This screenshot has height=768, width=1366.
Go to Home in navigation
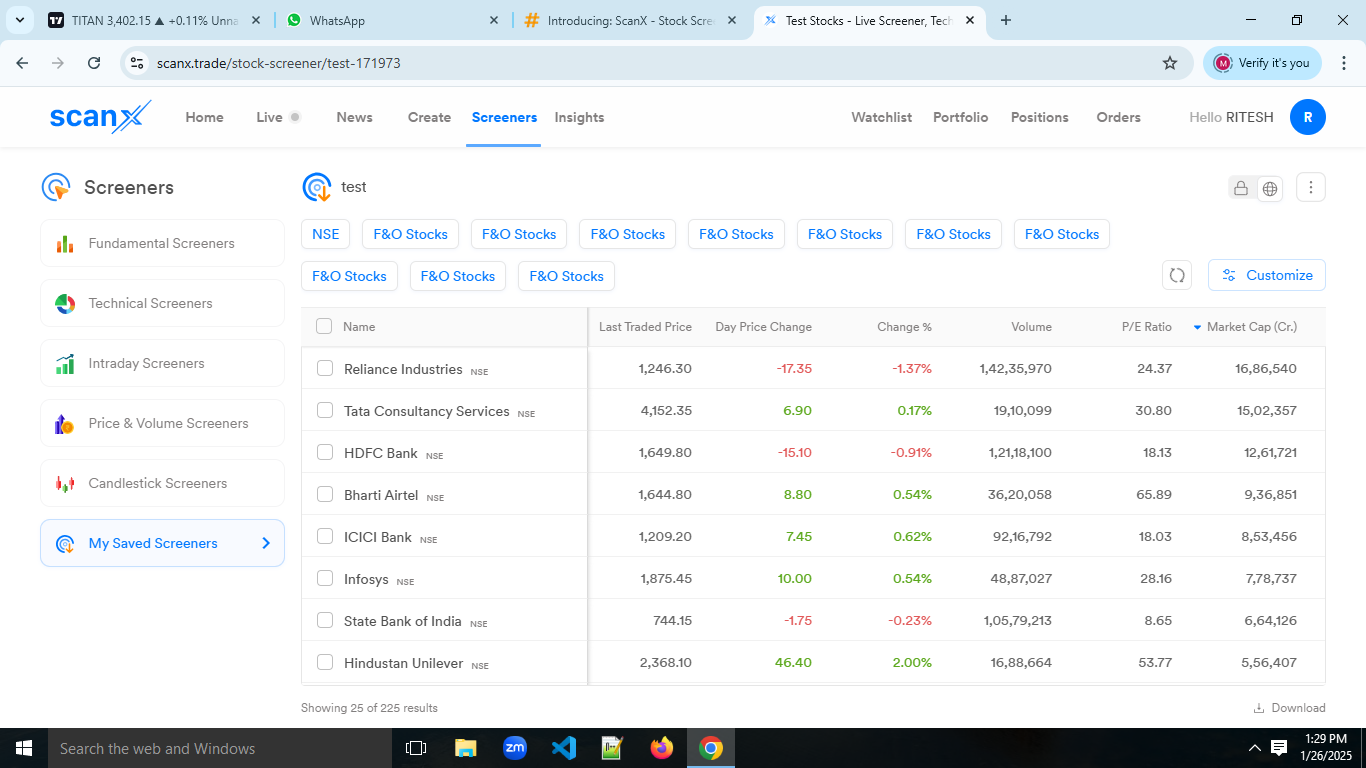204,117
